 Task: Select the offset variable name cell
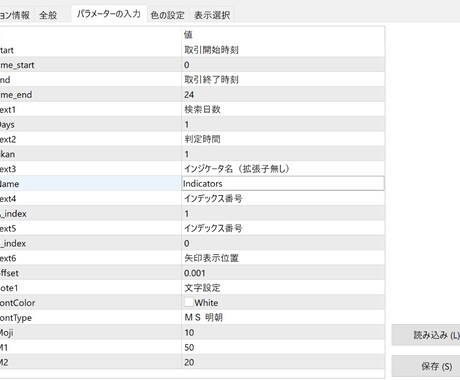[x=90, y=273]
